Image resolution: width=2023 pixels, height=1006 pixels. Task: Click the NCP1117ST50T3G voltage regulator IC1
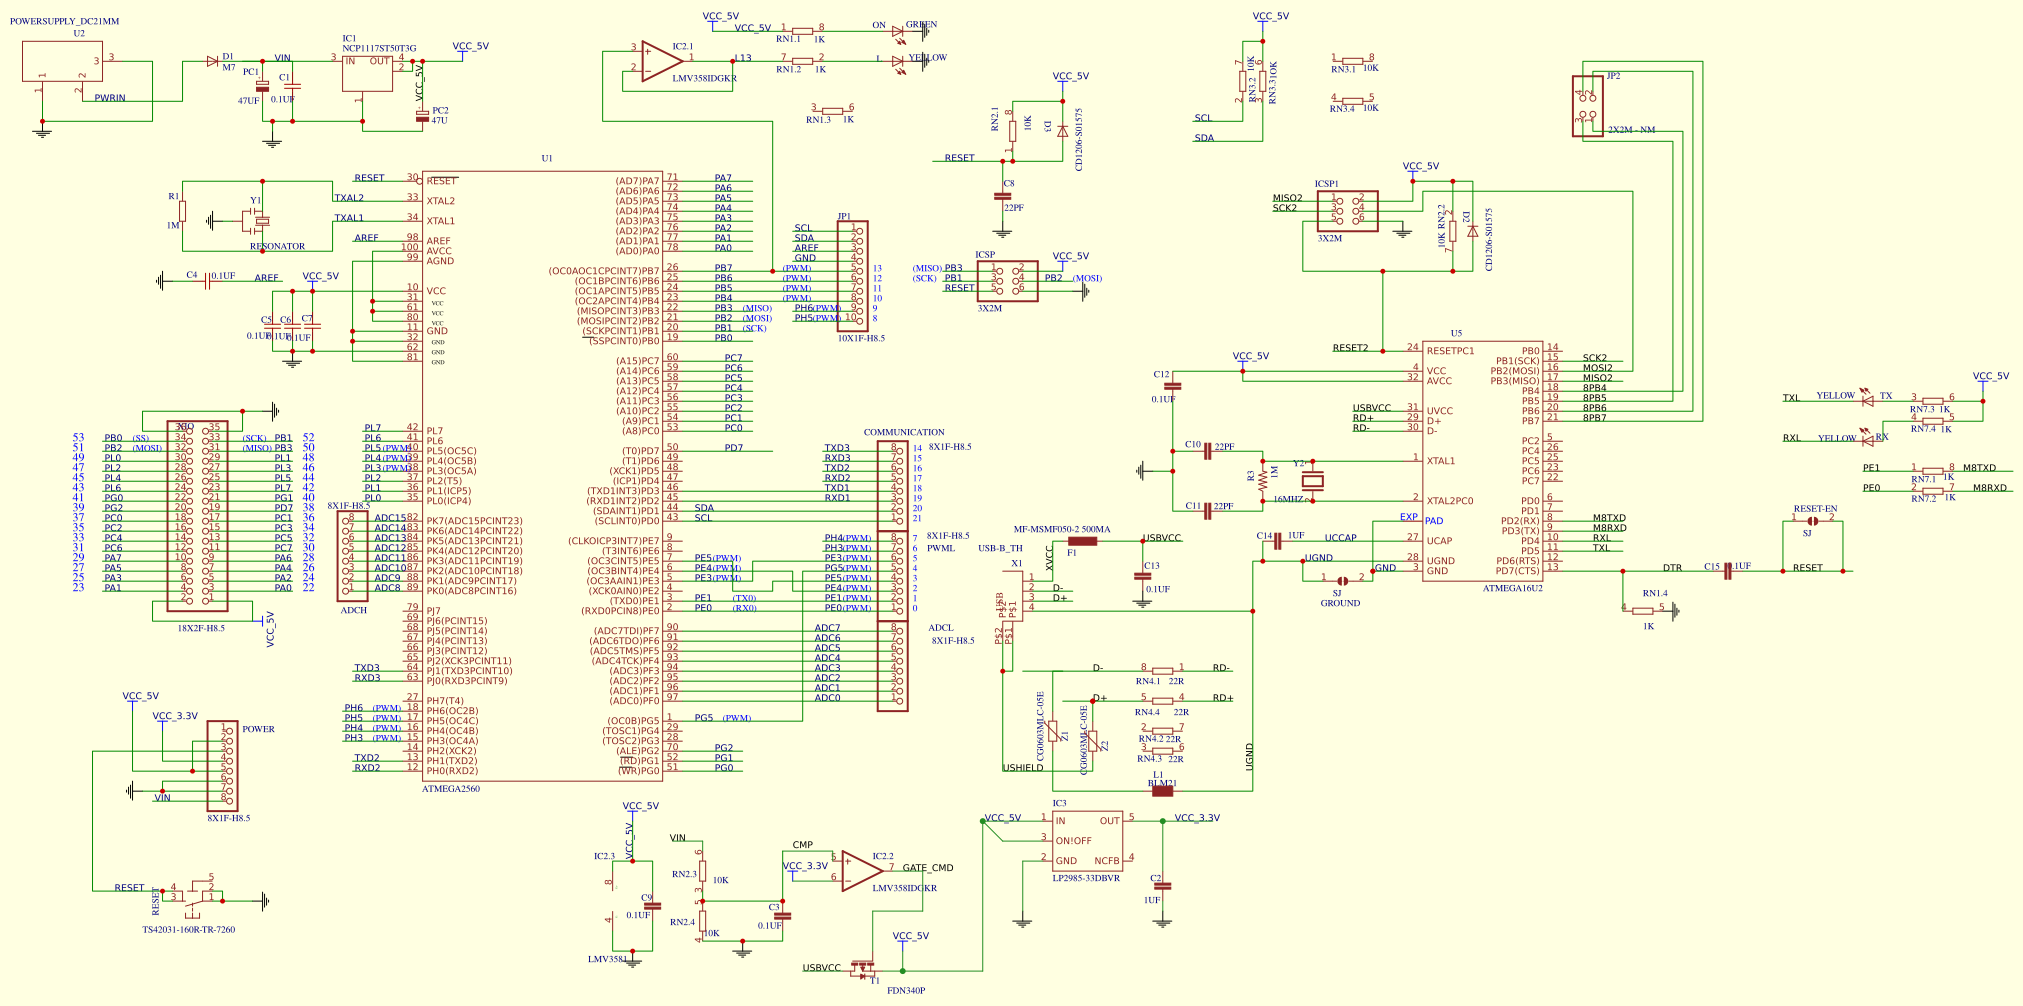(x=368, y=75)
